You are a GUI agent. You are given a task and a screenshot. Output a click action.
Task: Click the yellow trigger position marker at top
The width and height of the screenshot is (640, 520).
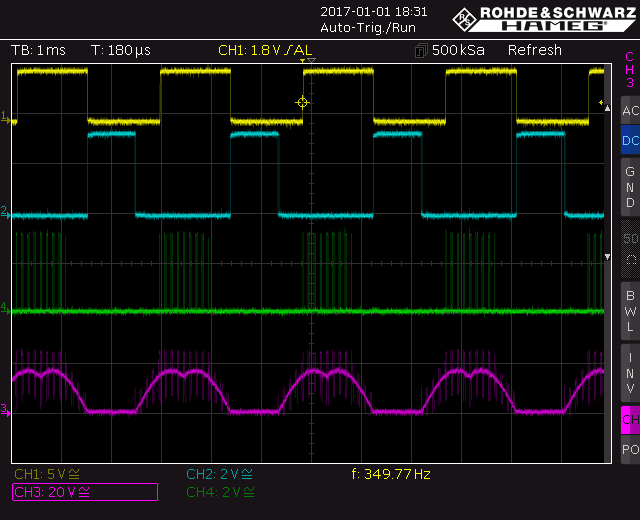(x=302, y=61)
